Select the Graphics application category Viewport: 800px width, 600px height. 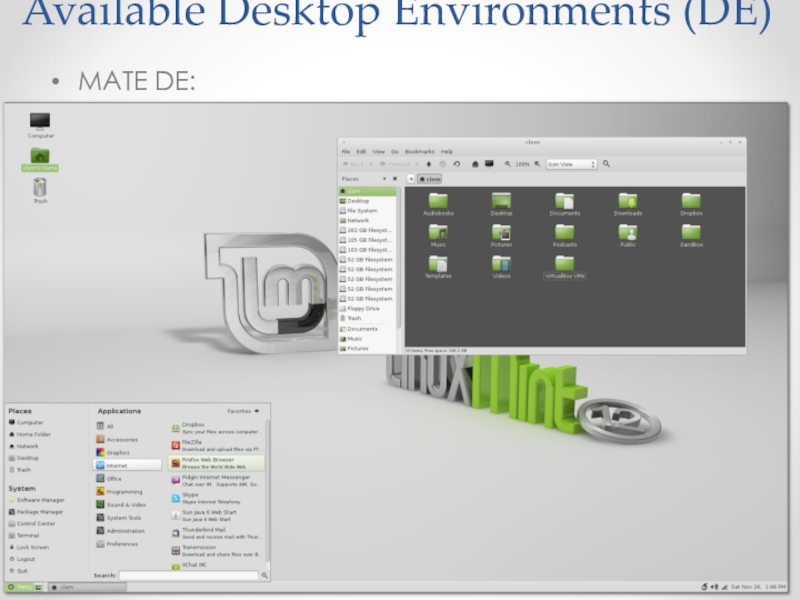click(x=113, y=453)
